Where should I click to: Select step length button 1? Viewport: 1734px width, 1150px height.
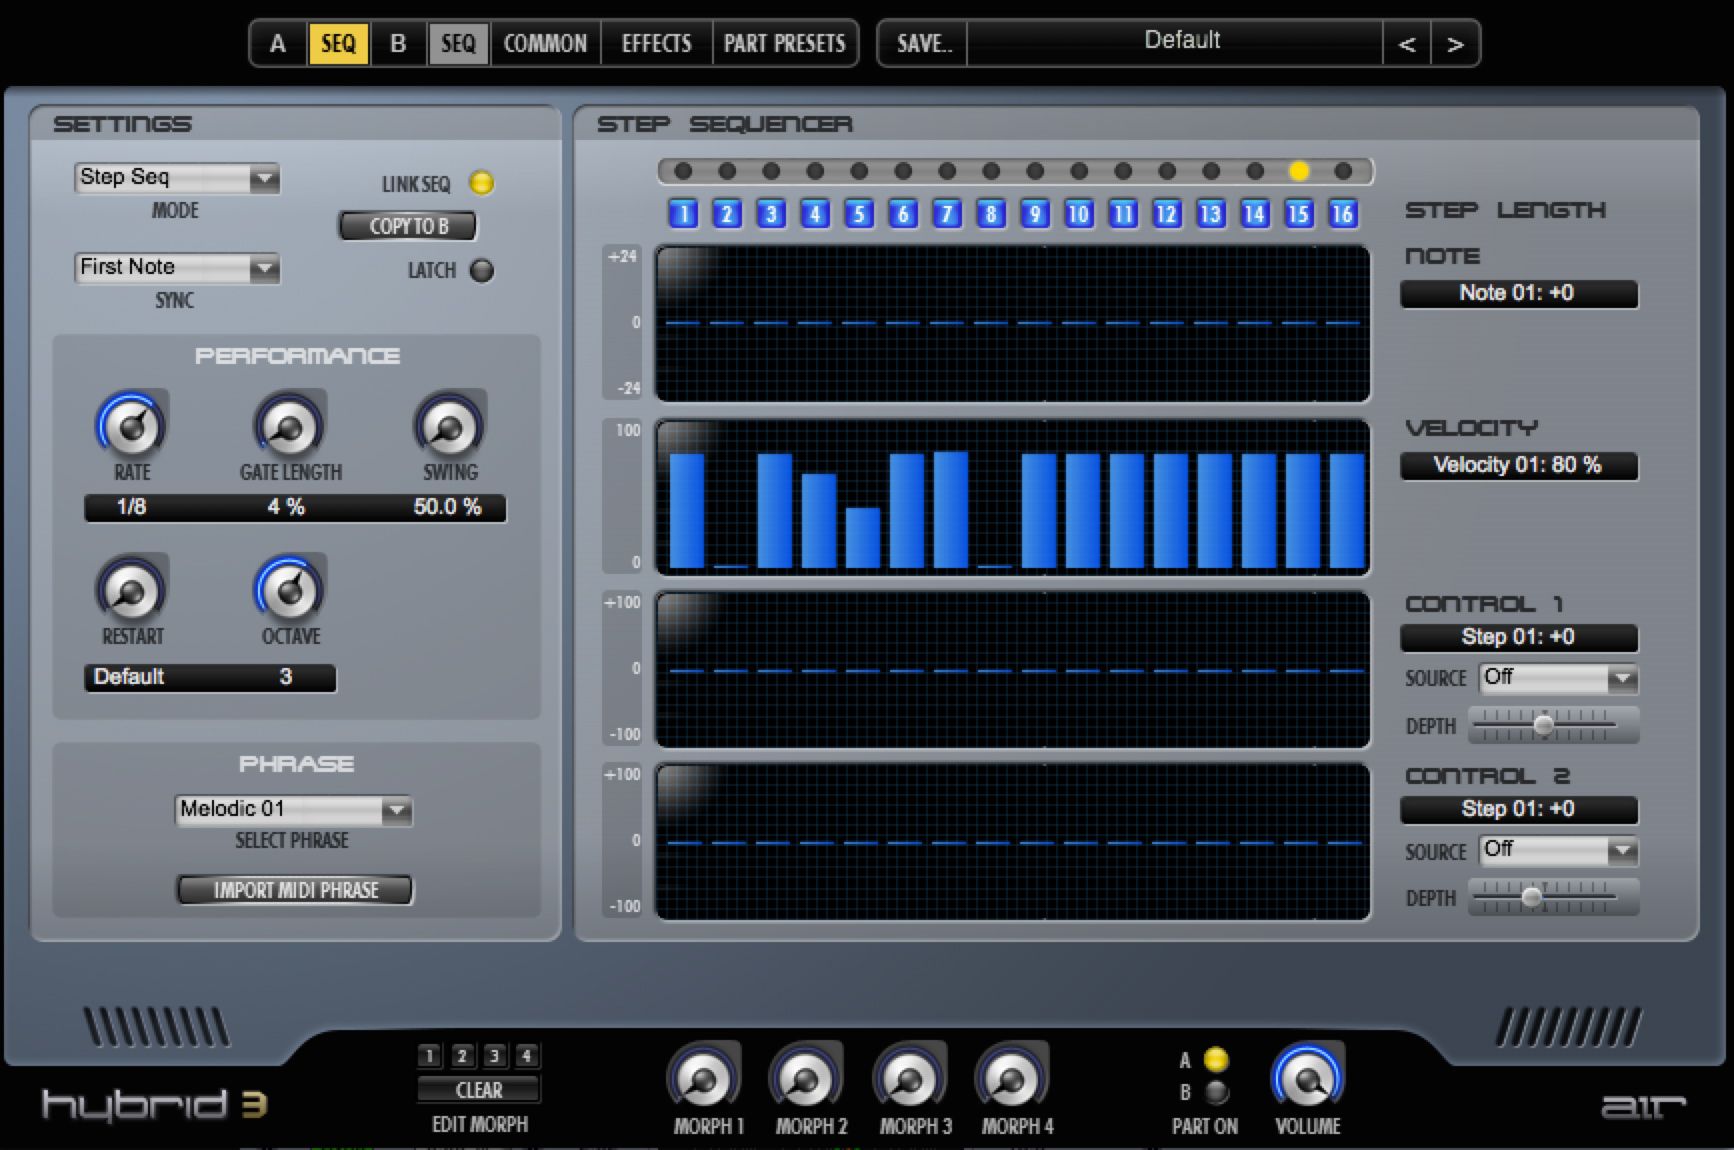[x=683, y=213]
